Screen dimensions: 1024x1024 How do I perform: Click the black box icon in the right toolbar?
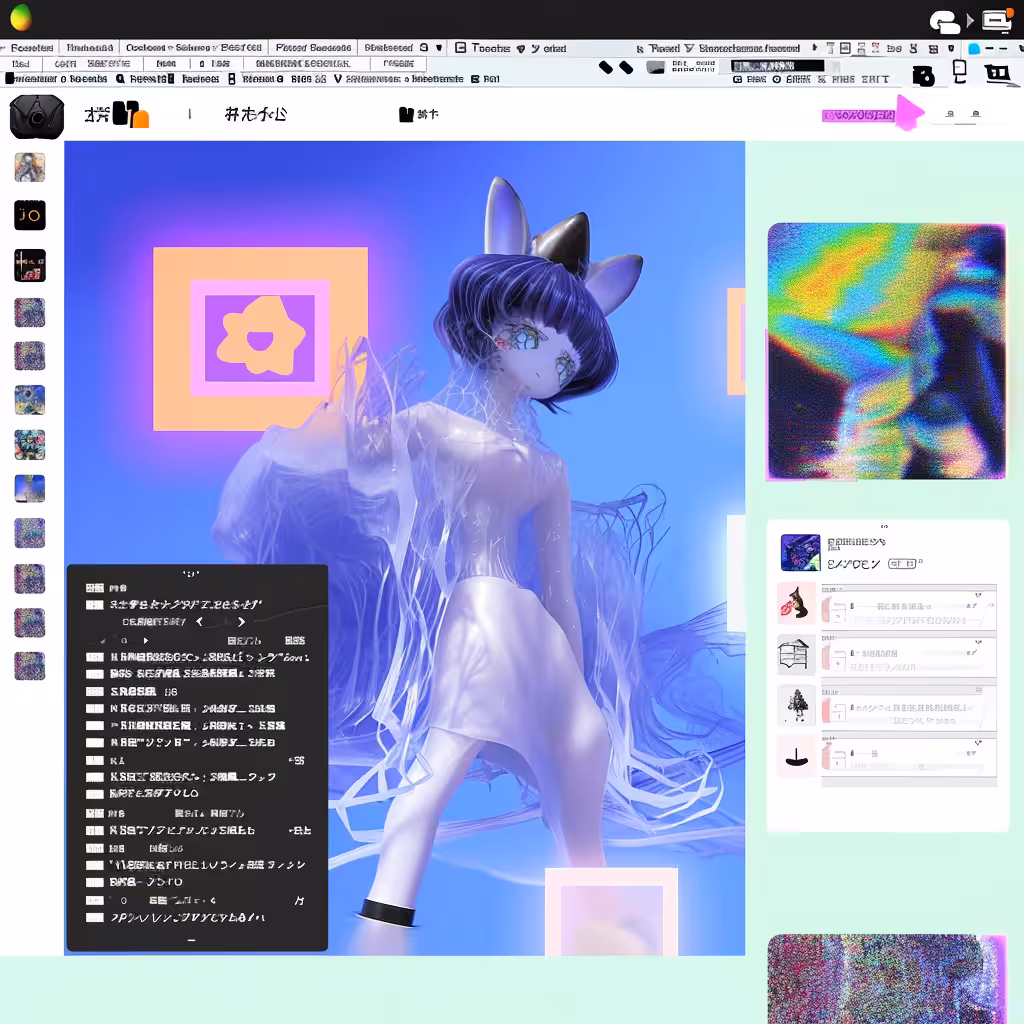click(x=923, y=76)
